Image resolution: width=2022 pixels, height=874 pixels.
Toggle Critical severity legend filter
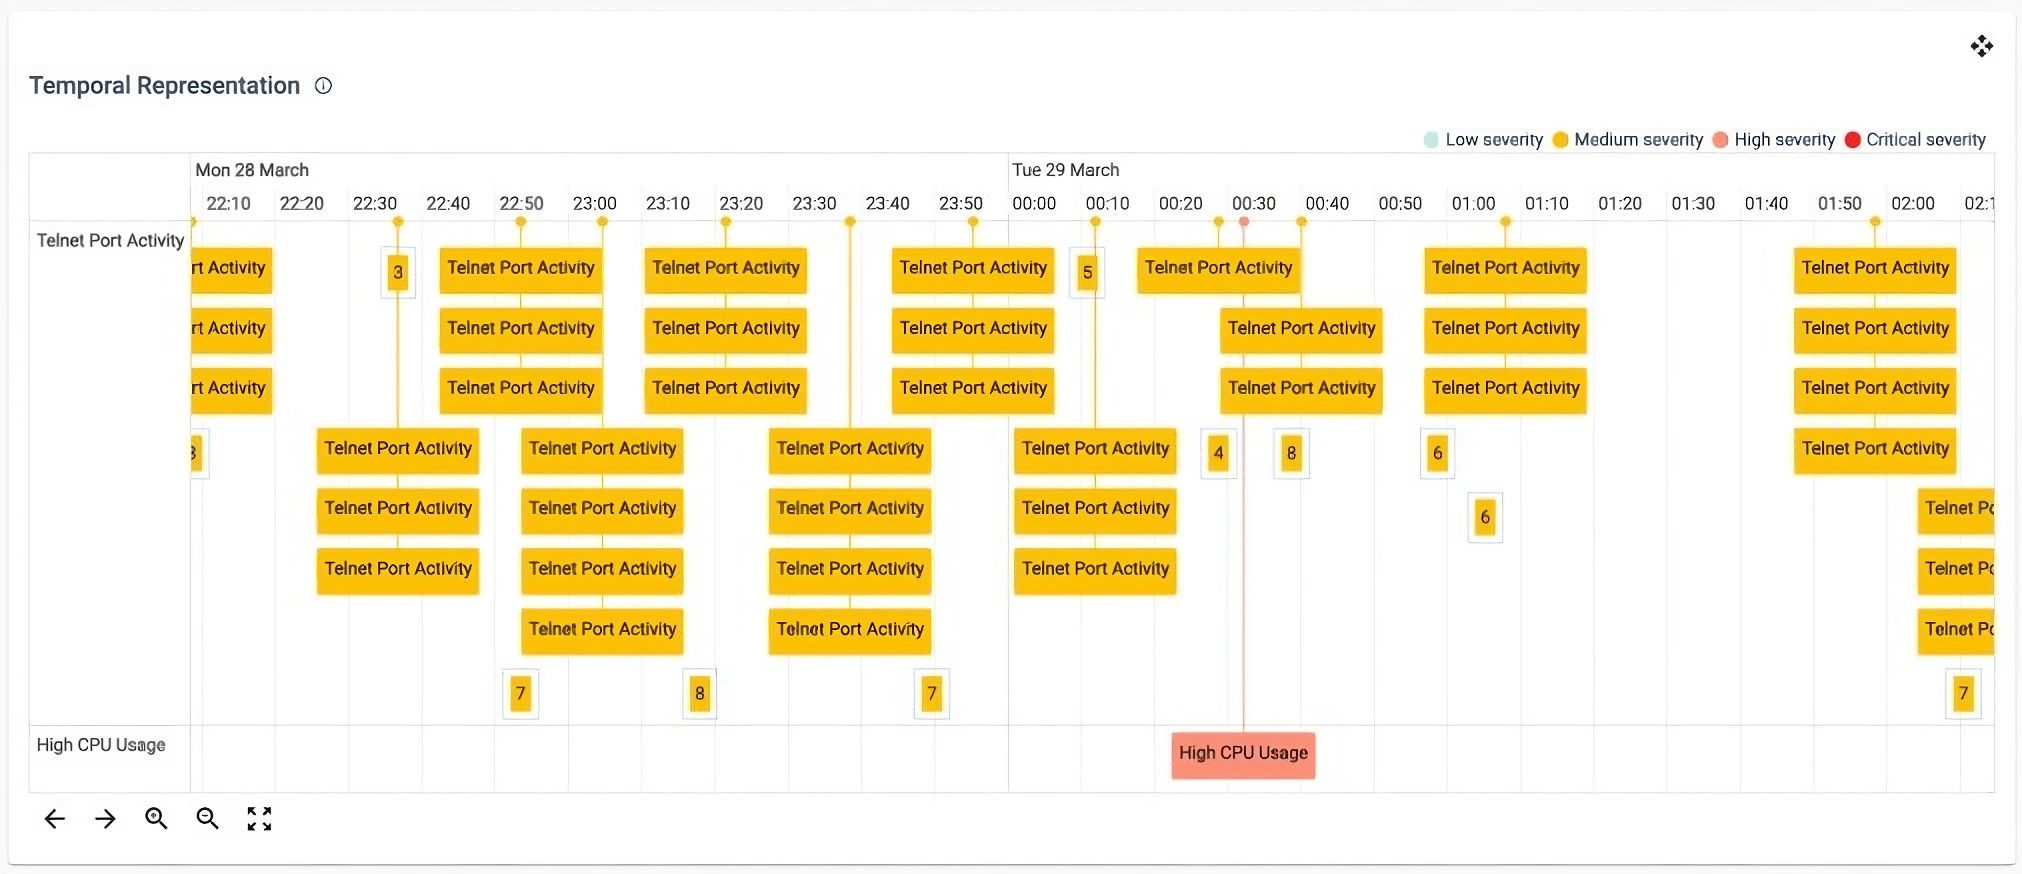(x=1914, y=140)
